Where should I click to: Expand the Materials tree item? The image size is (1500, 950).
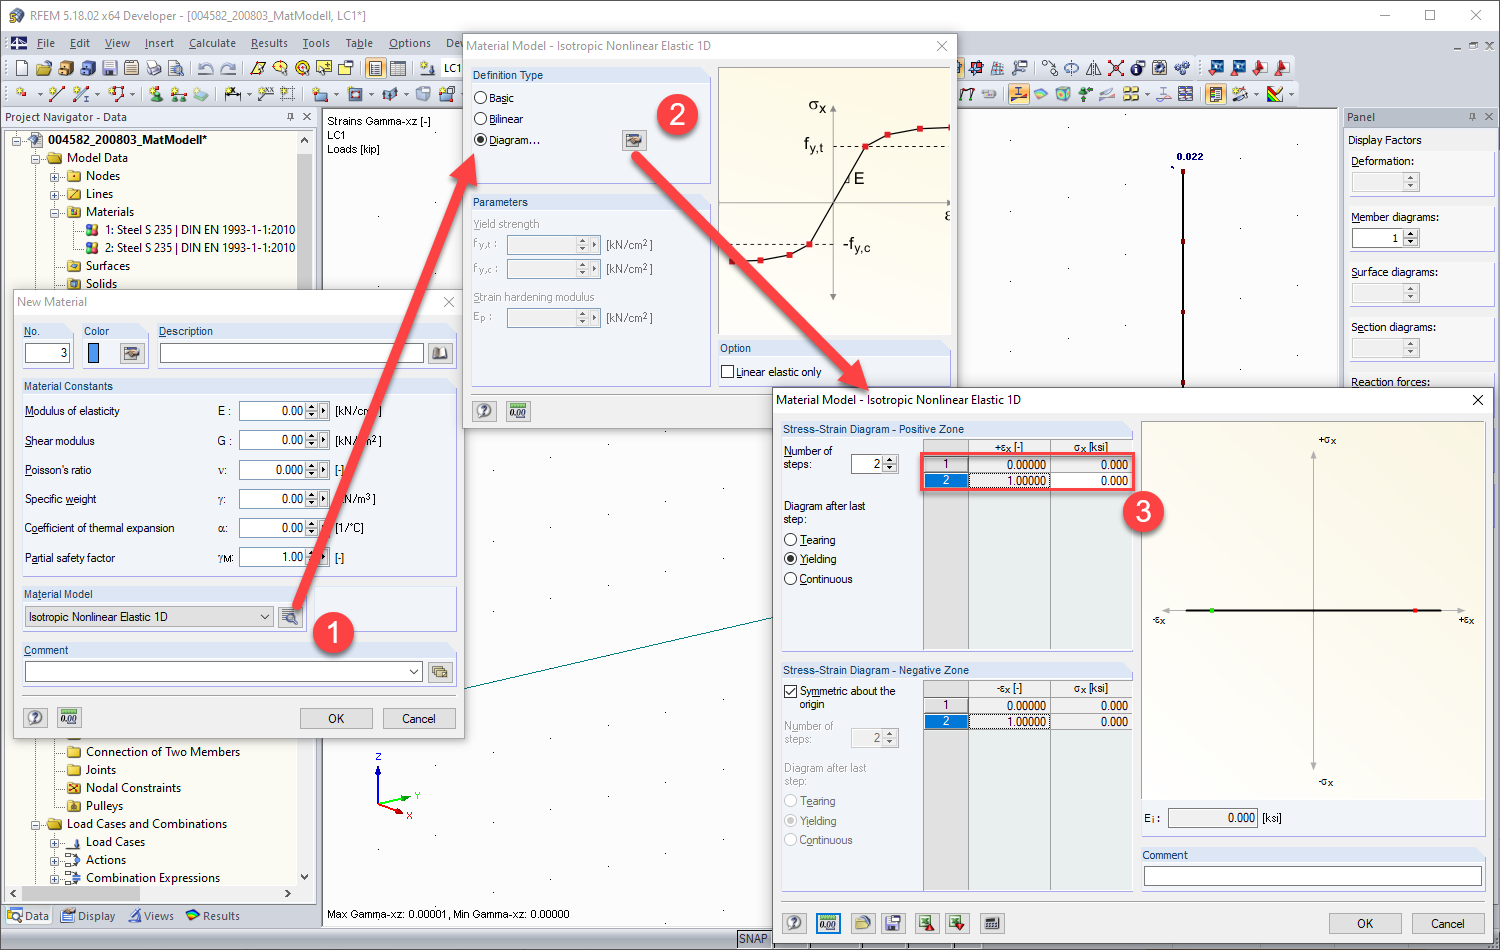coord(57,211)
